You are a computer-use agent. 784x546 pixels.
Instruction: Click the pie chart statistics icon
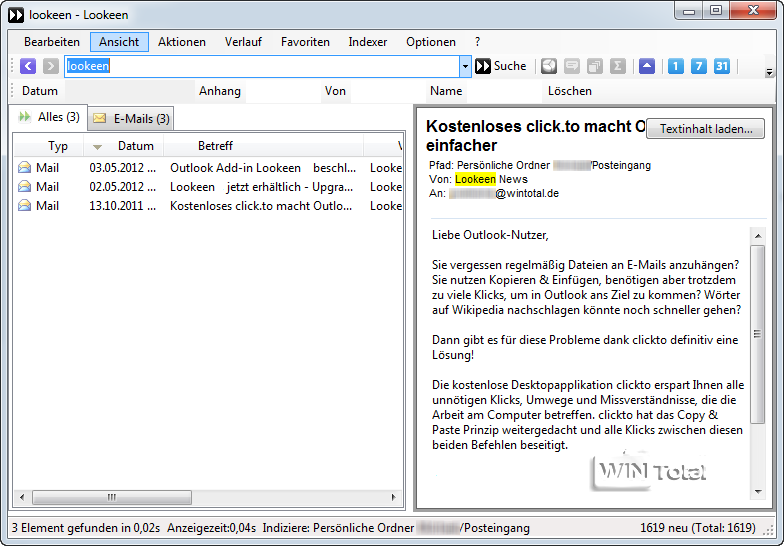548,66
